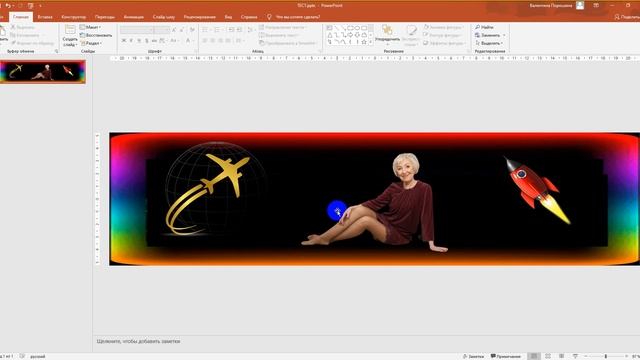Select the star shape in the shapes gallery
Viewport: 640px width, 360px height.
[364, 42]
